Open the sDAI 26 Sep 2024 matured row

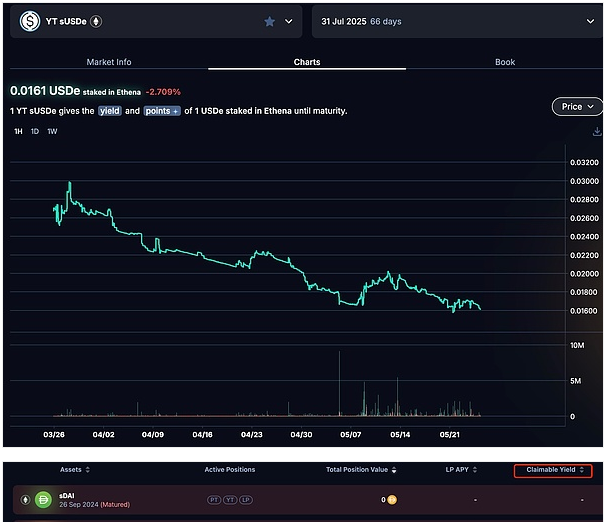pyautogui.click(x=307, y=500)
